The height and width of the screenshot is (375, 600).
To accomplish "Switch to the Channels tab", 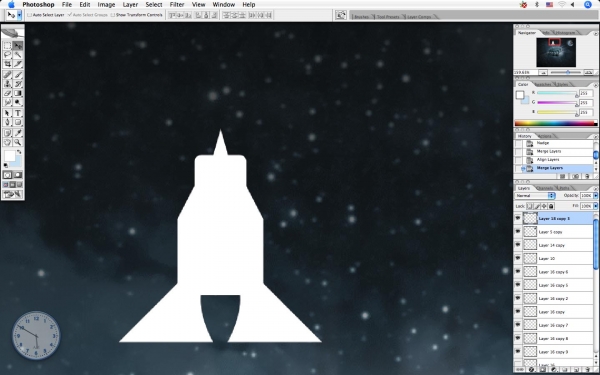I will point(545,188).
